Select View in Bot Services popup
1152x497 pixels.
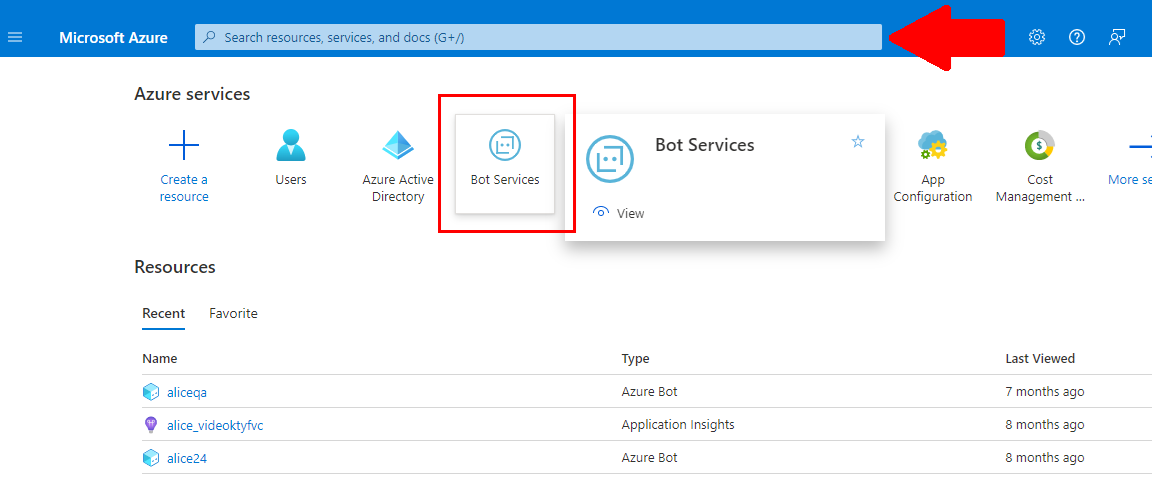click(630, 213)
